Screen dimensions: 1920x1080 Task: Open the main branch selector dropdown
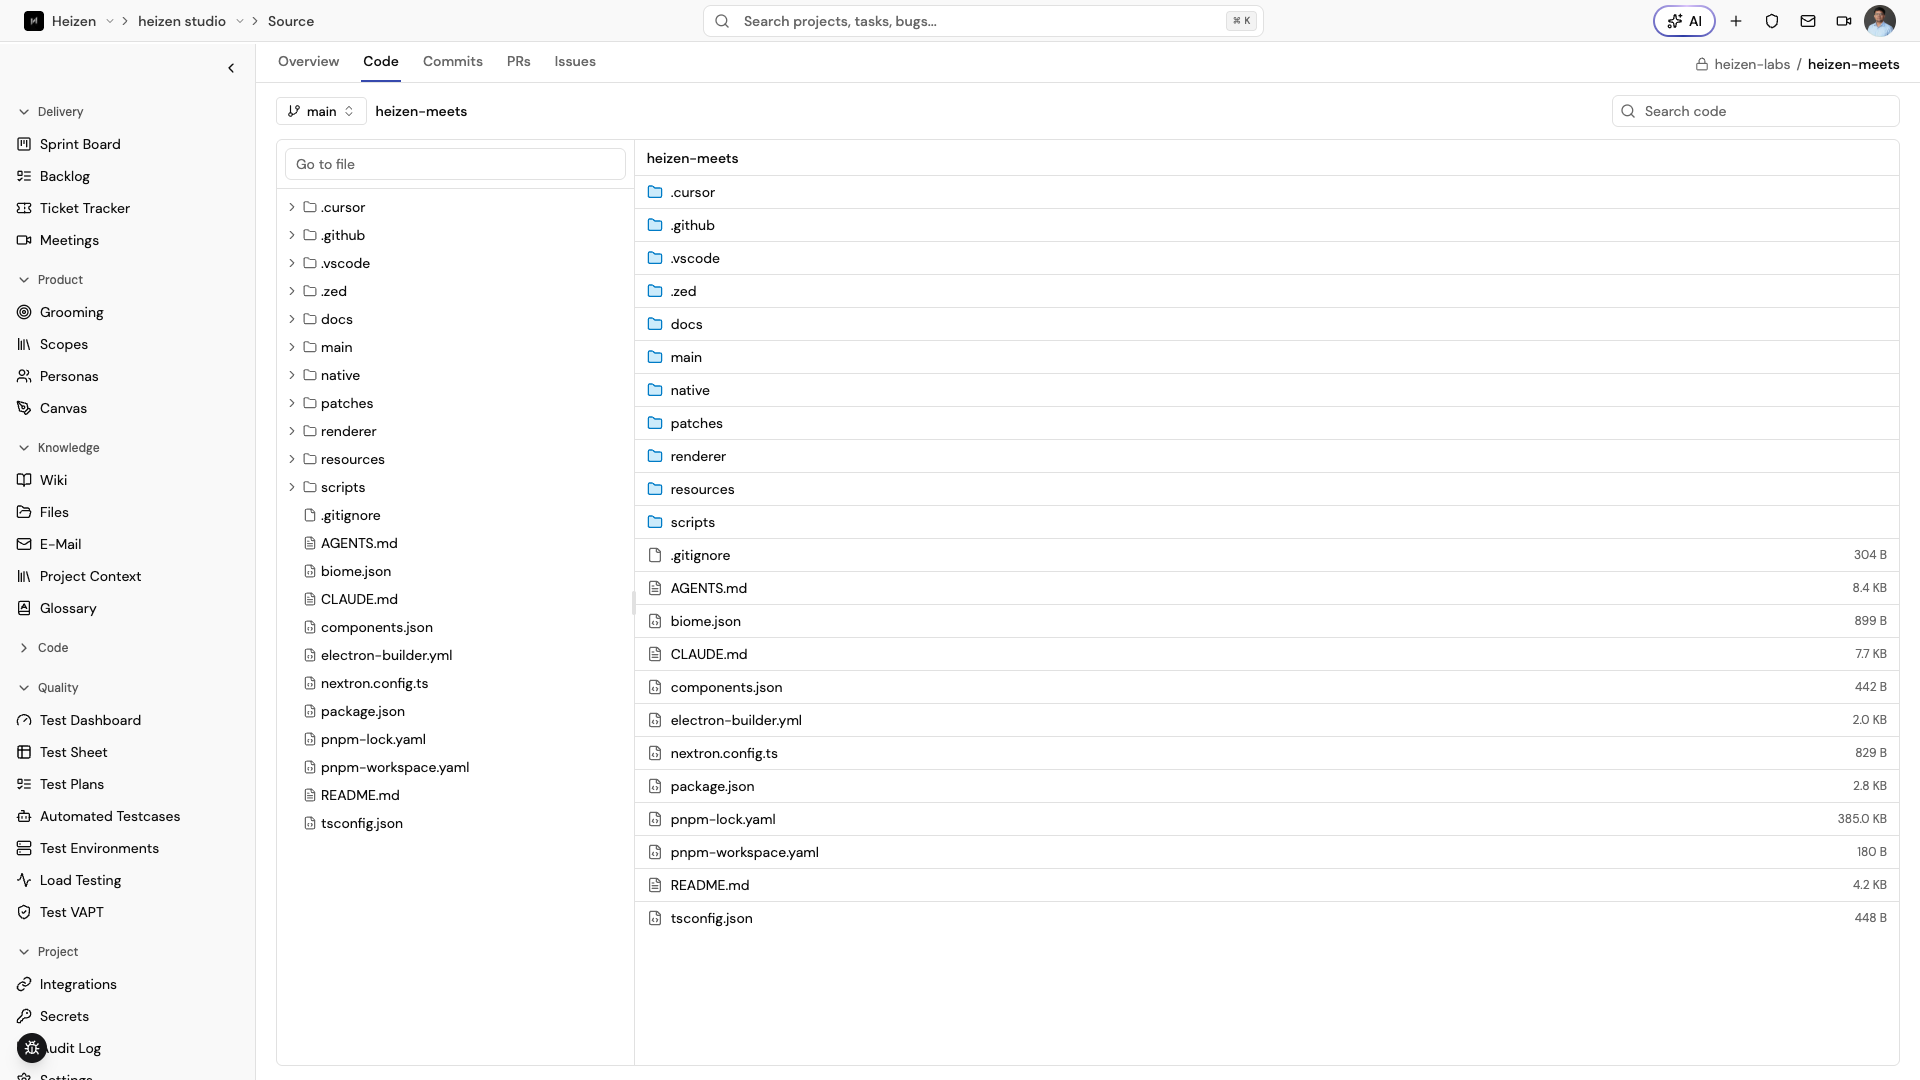pyautogui.click(x=321, y=111)
